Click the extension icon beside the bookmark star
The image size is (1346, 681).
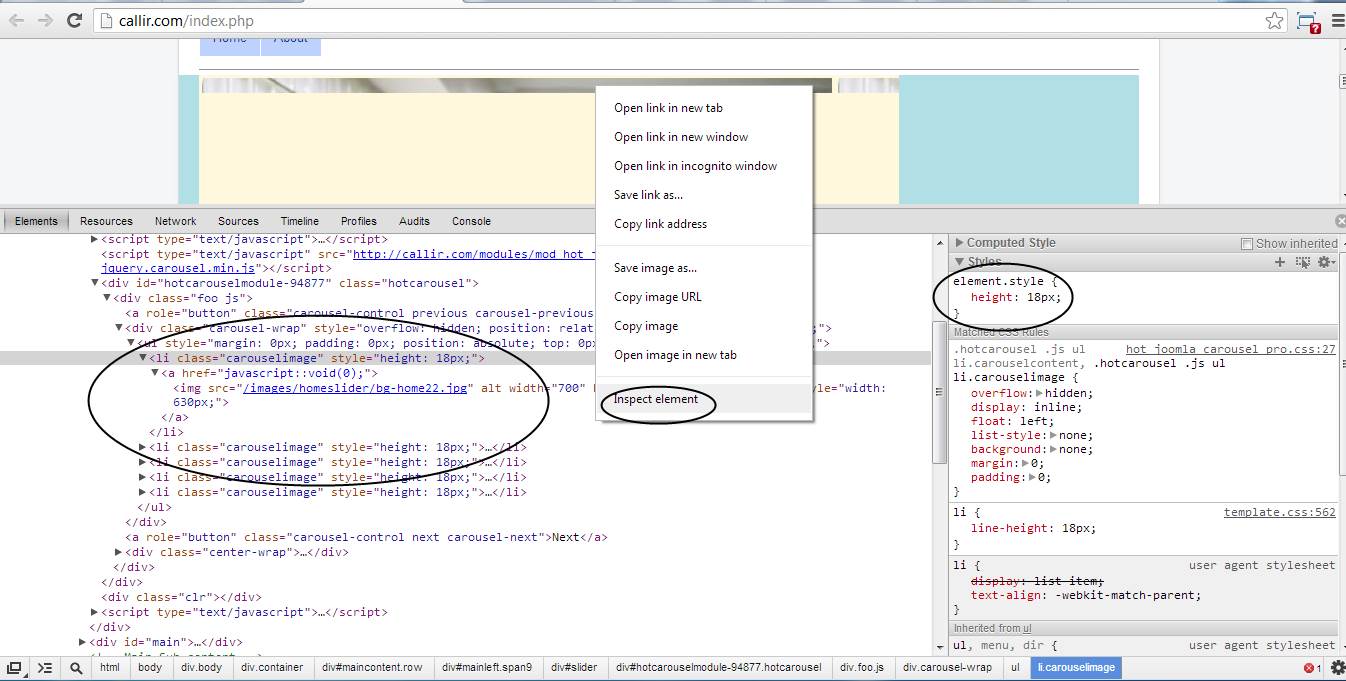[x=1307, y=21]
